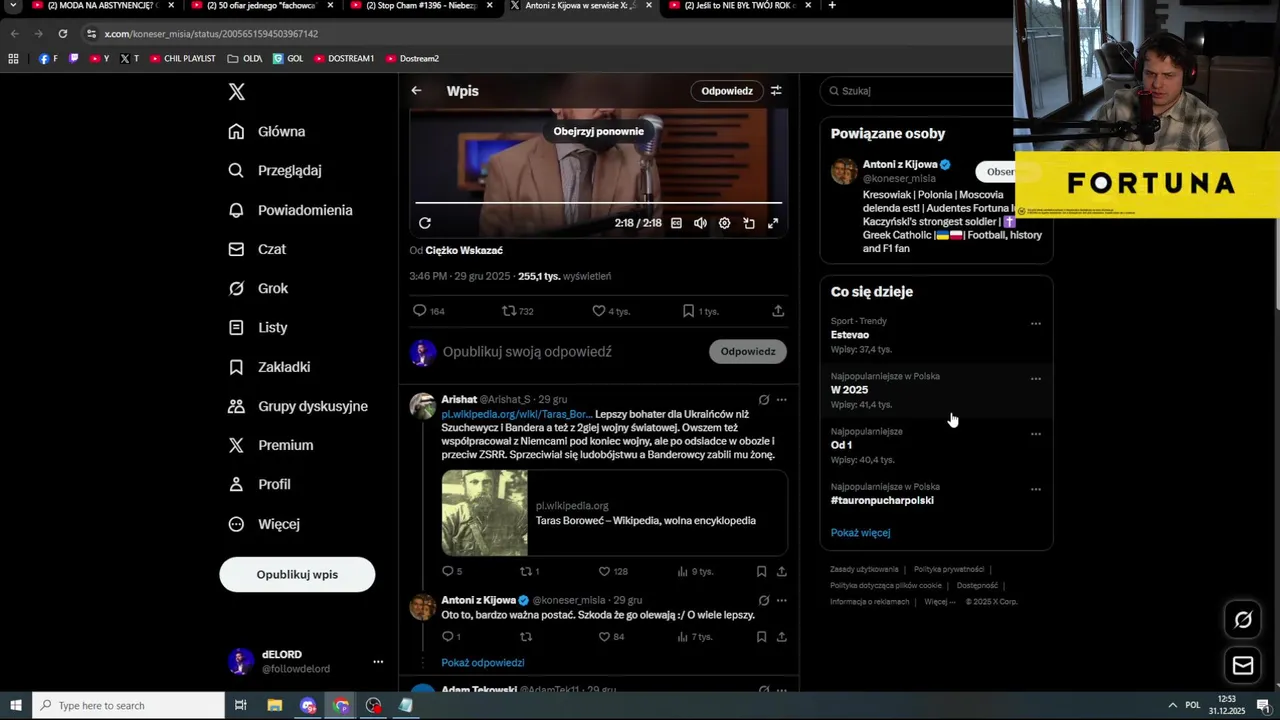Viewport: 1280px width, 720px height.
Task: Open Antoni z Kijowa profile in Powiązane osoby
Action: pyautogui.click(x=900, y=164)
